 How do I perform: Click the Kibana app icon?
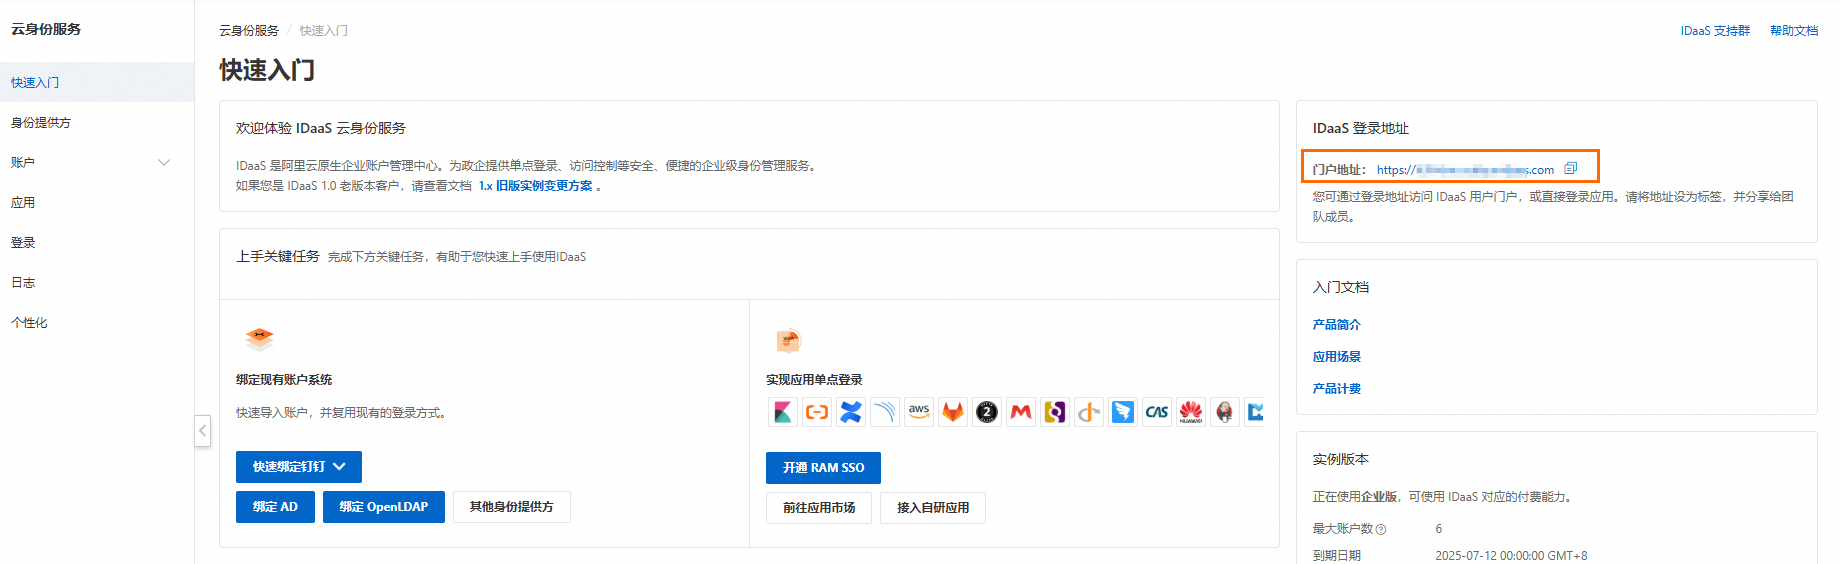[x=783, y=412]
